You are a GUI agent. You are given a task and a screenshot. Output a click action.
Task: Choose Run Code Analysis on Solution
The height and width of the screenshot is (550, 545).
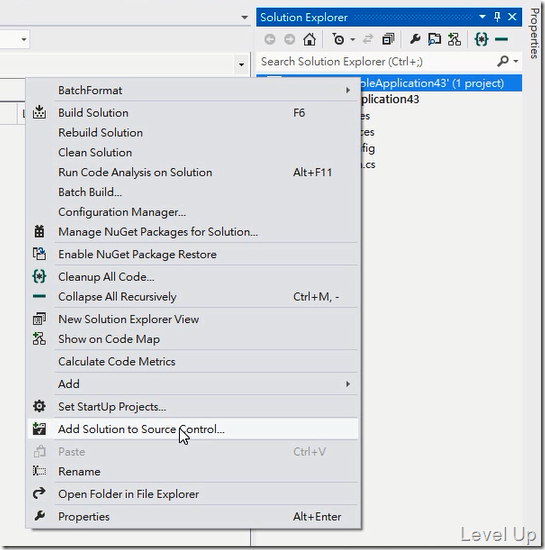[192, 173]
